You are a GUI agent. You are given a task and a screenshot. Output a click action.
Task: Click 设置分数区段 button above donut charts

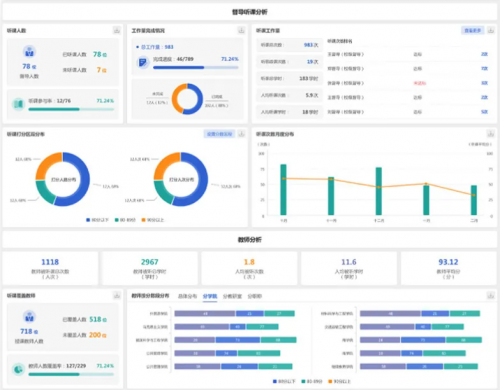pos(219,134)
